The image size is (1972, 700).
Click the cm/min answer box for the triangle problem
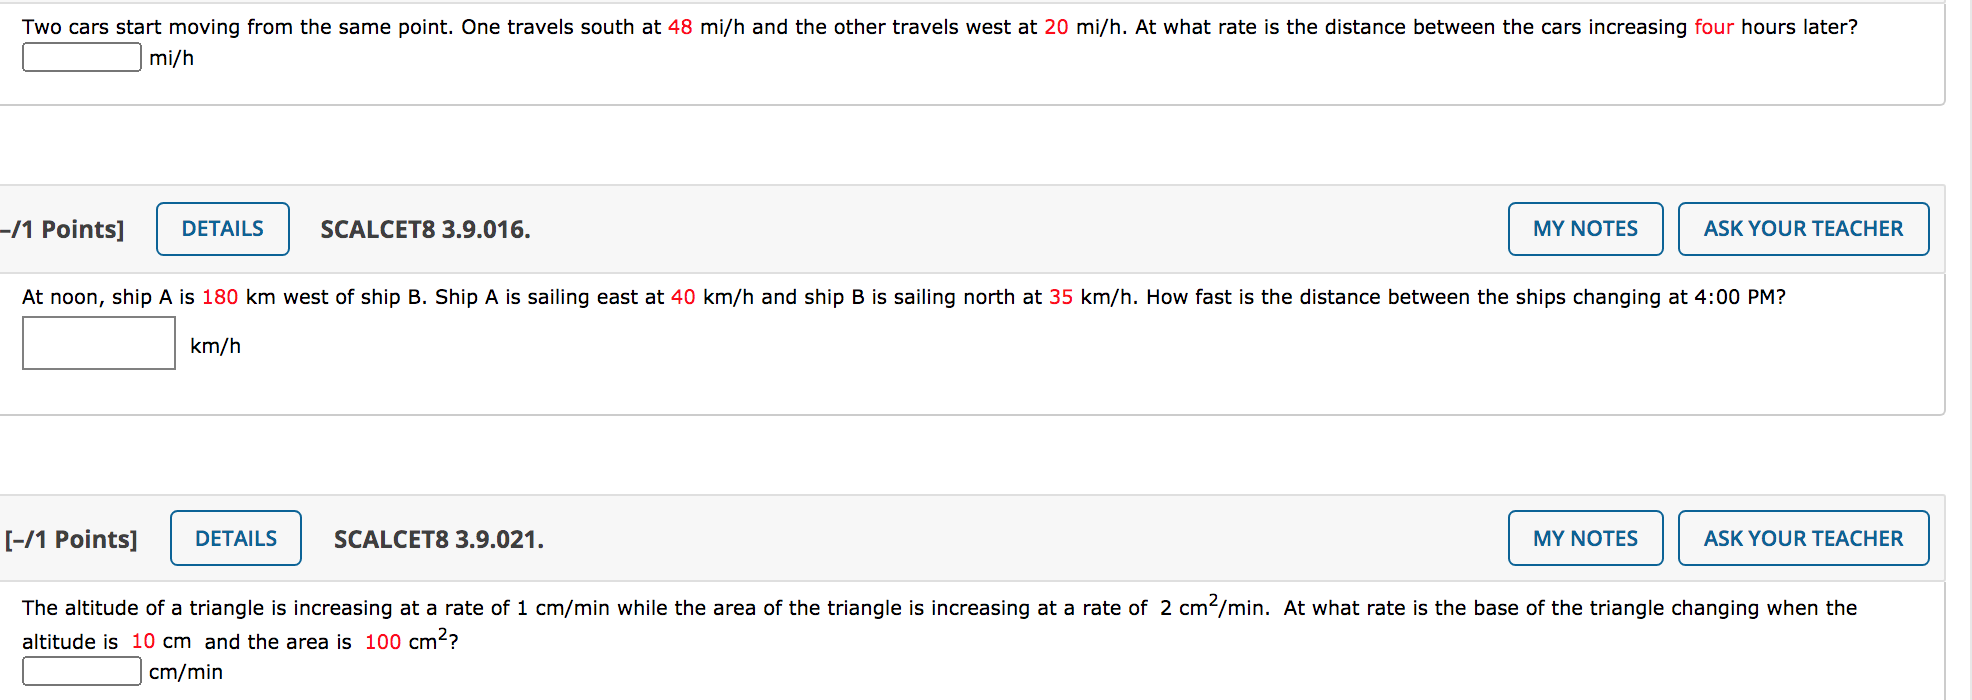click(80, 671)
